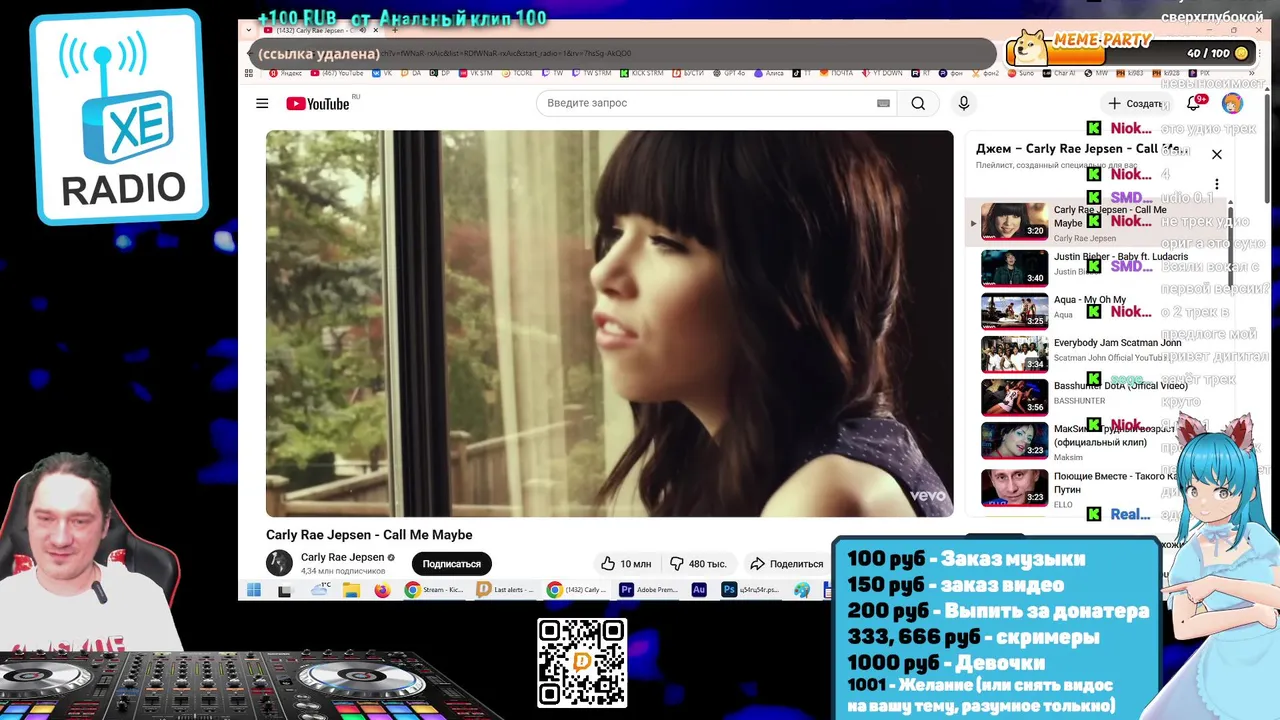Image resolution: width=1280 pixels, height=720 pixels.
Task: Open the ПОЧТА bookmark
Action: pos(838,73)
